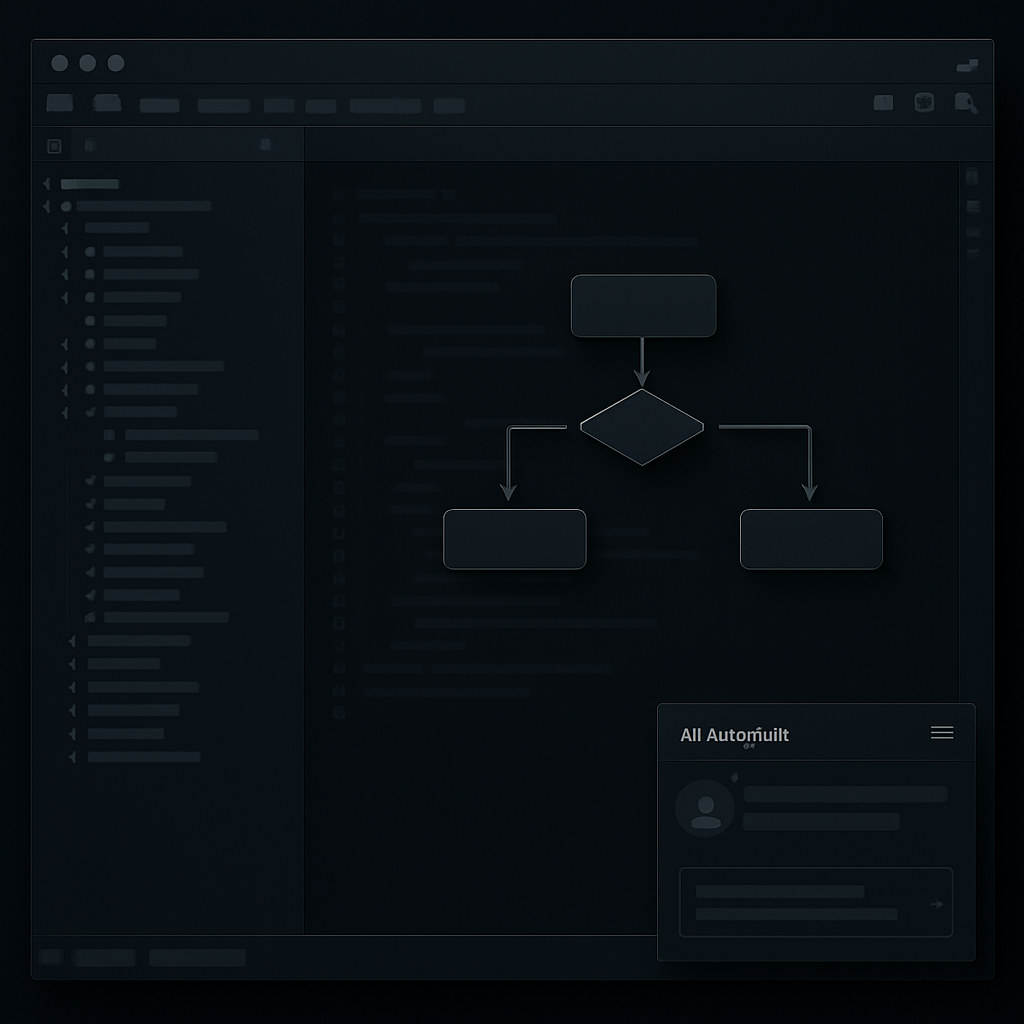Select the bottom-left rectangle flowchart node
The width and height of the screenshot is (1024, 1024).
tap(515, 539)
